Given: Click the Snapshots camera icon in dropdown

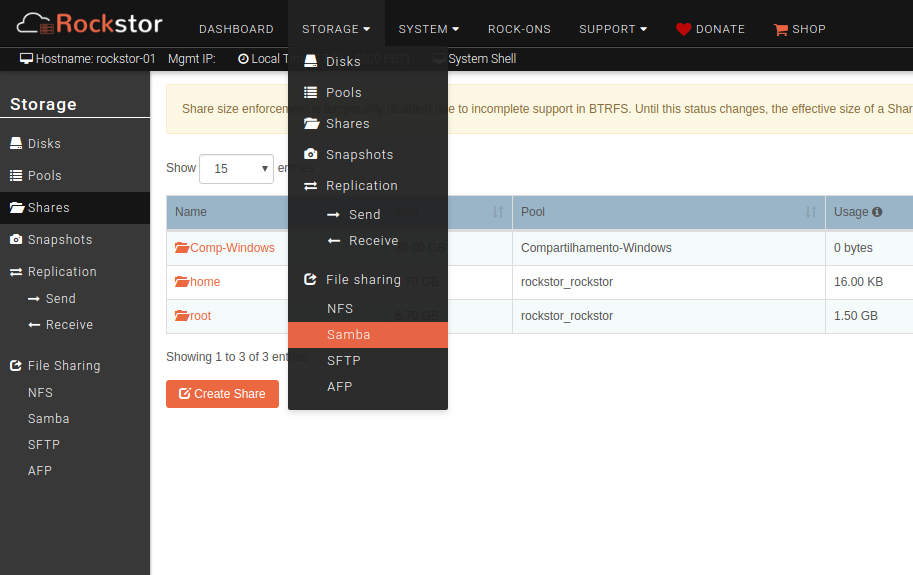Looking at the screenshot, I should [311, 154].
